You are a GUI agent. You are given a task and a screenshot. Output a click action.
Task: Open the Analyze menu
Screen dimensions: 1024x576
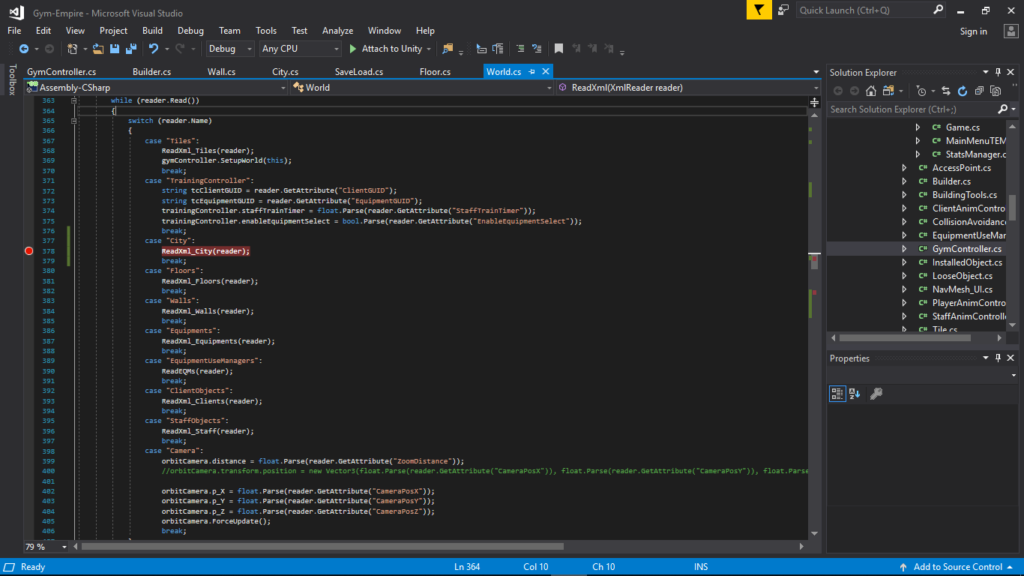[x=337, y=31]
